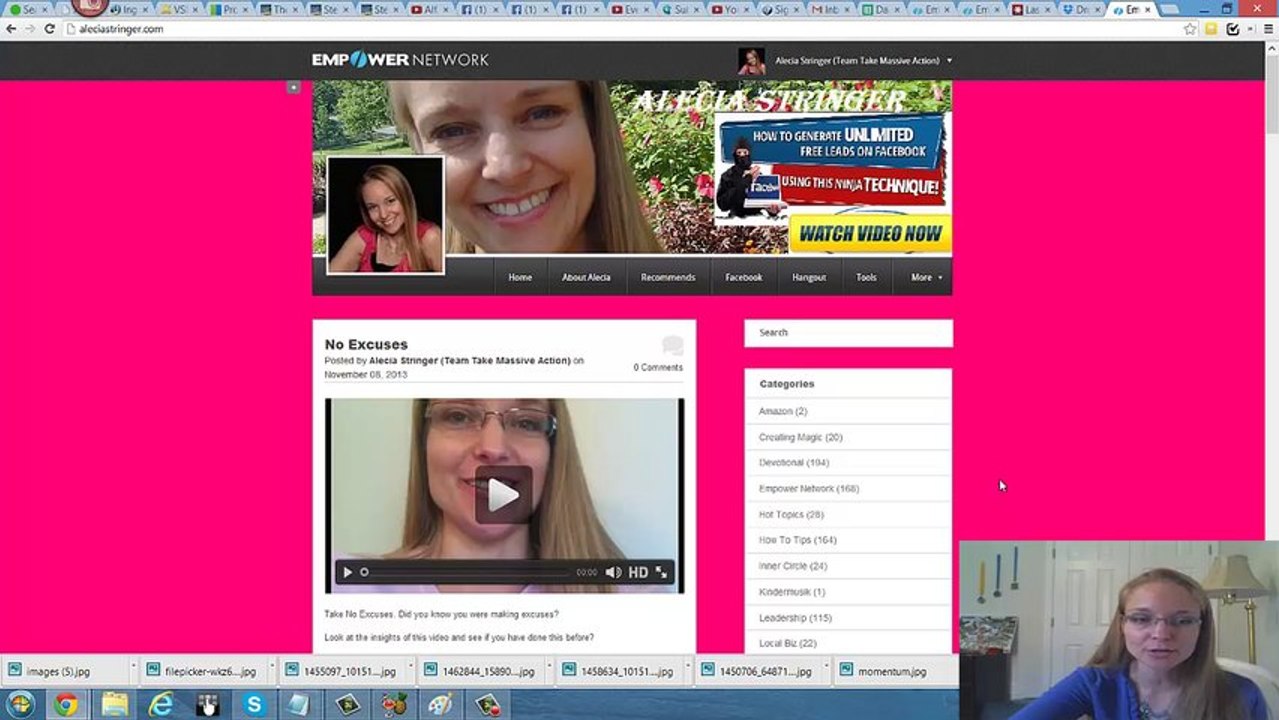Open dropdown arrow for 1462844_15890 download

(550, 668)
